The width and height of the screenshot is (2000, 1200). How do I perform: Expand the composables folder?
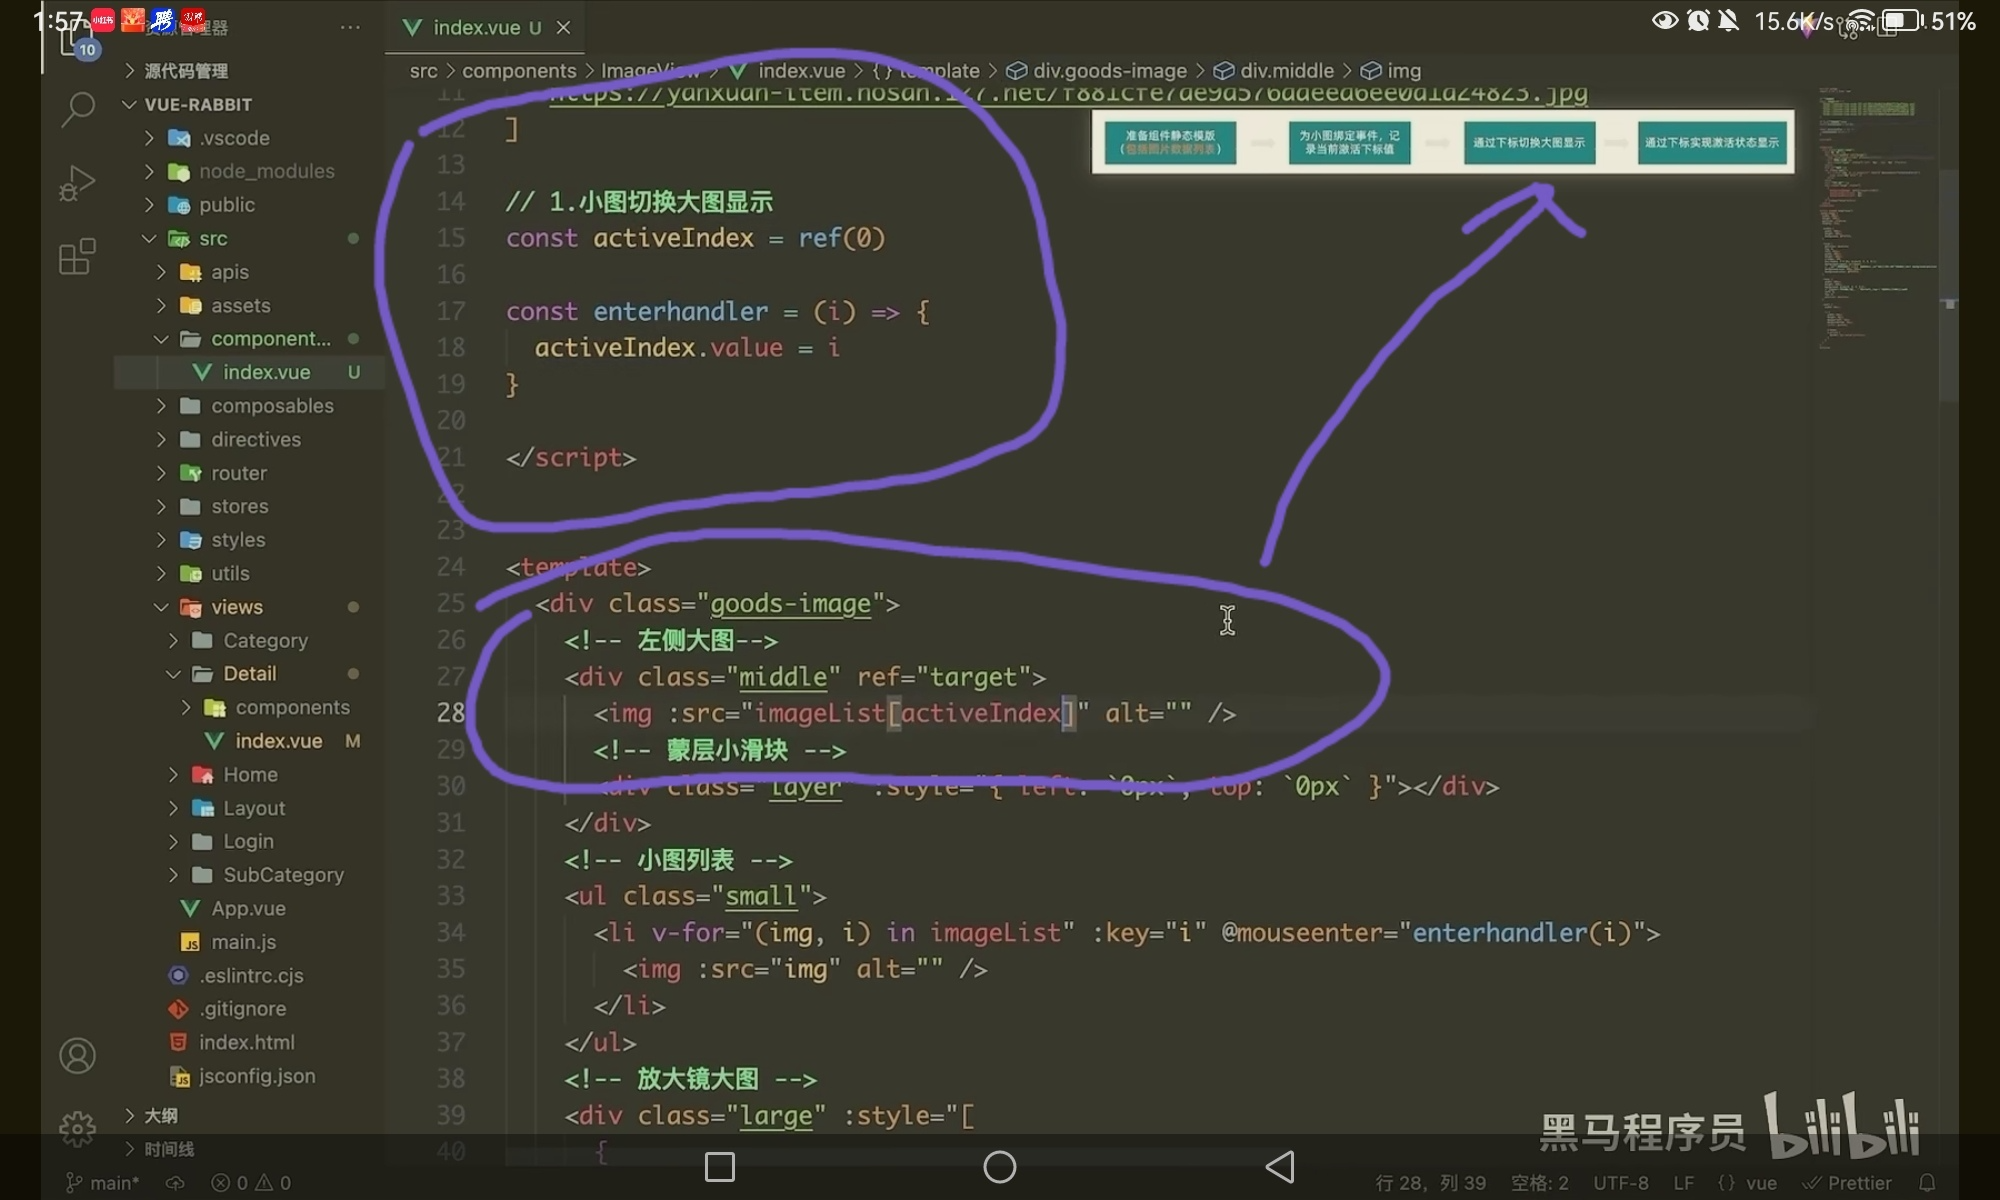[x=272, y=406]
